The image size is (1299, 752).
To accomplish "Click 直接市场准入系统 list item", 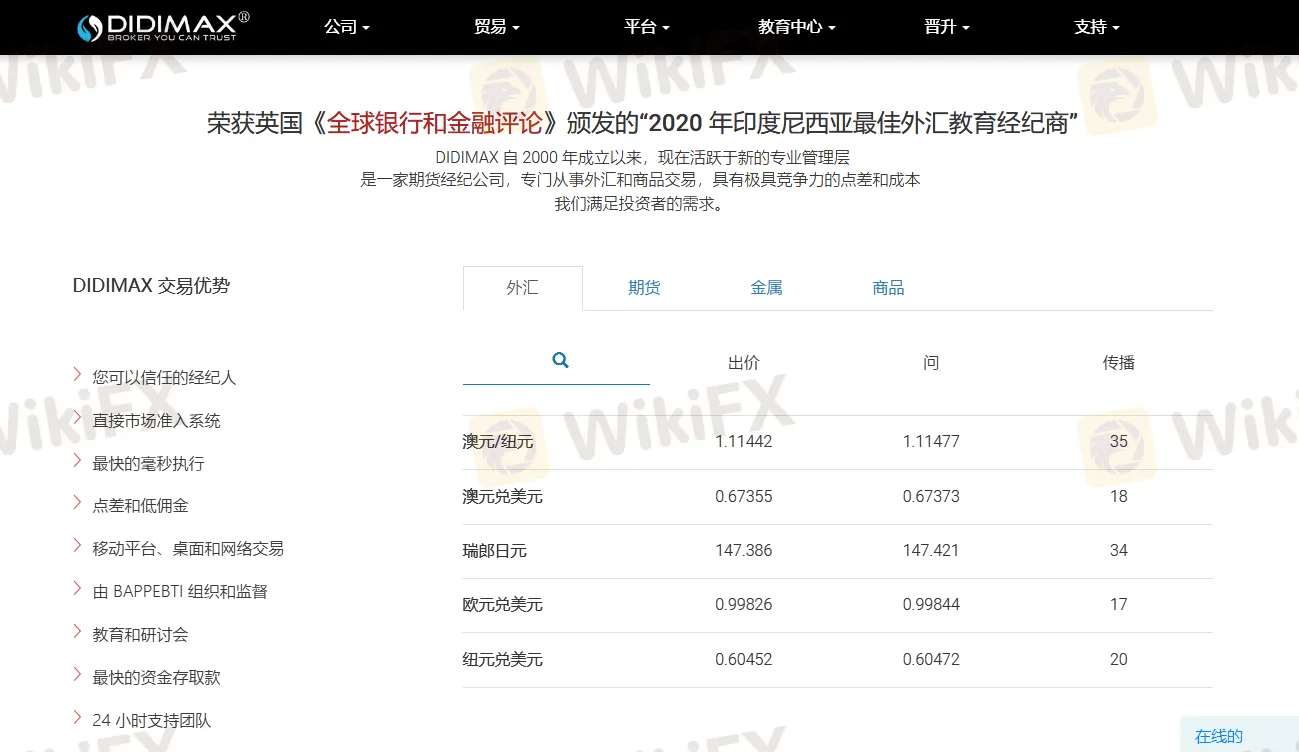I will click(x=156, y=421).
